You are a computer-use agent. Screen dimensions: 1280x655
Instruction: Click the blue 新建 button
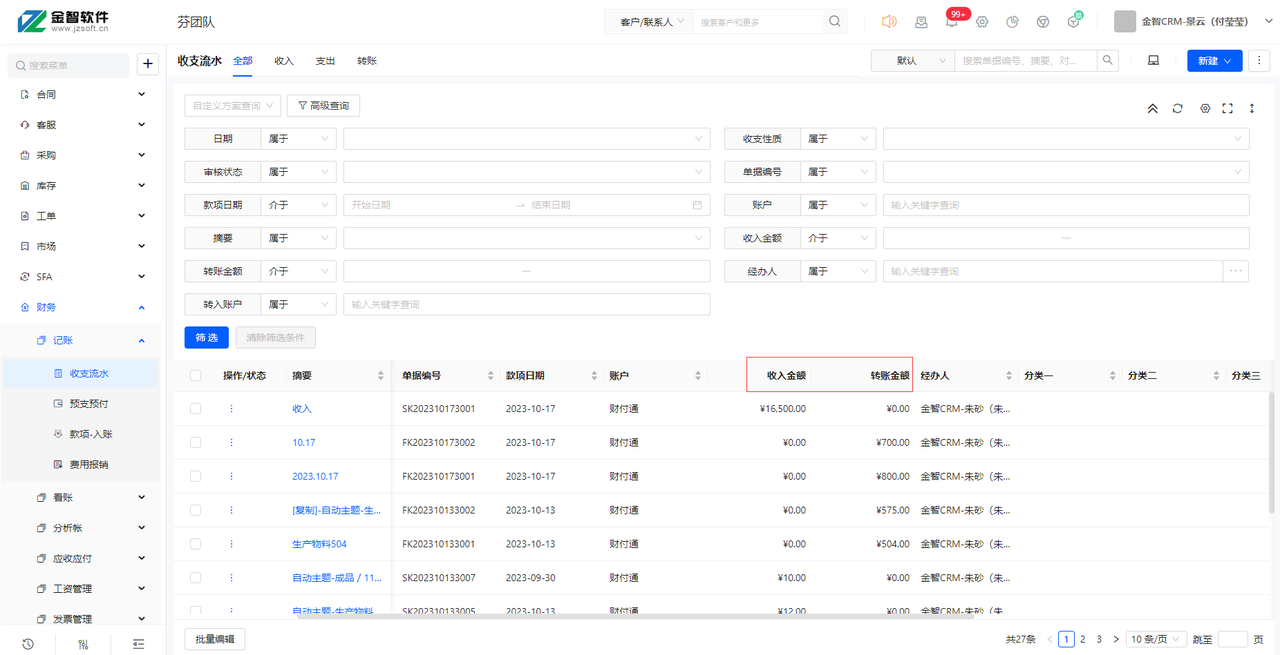[1215, 61]
